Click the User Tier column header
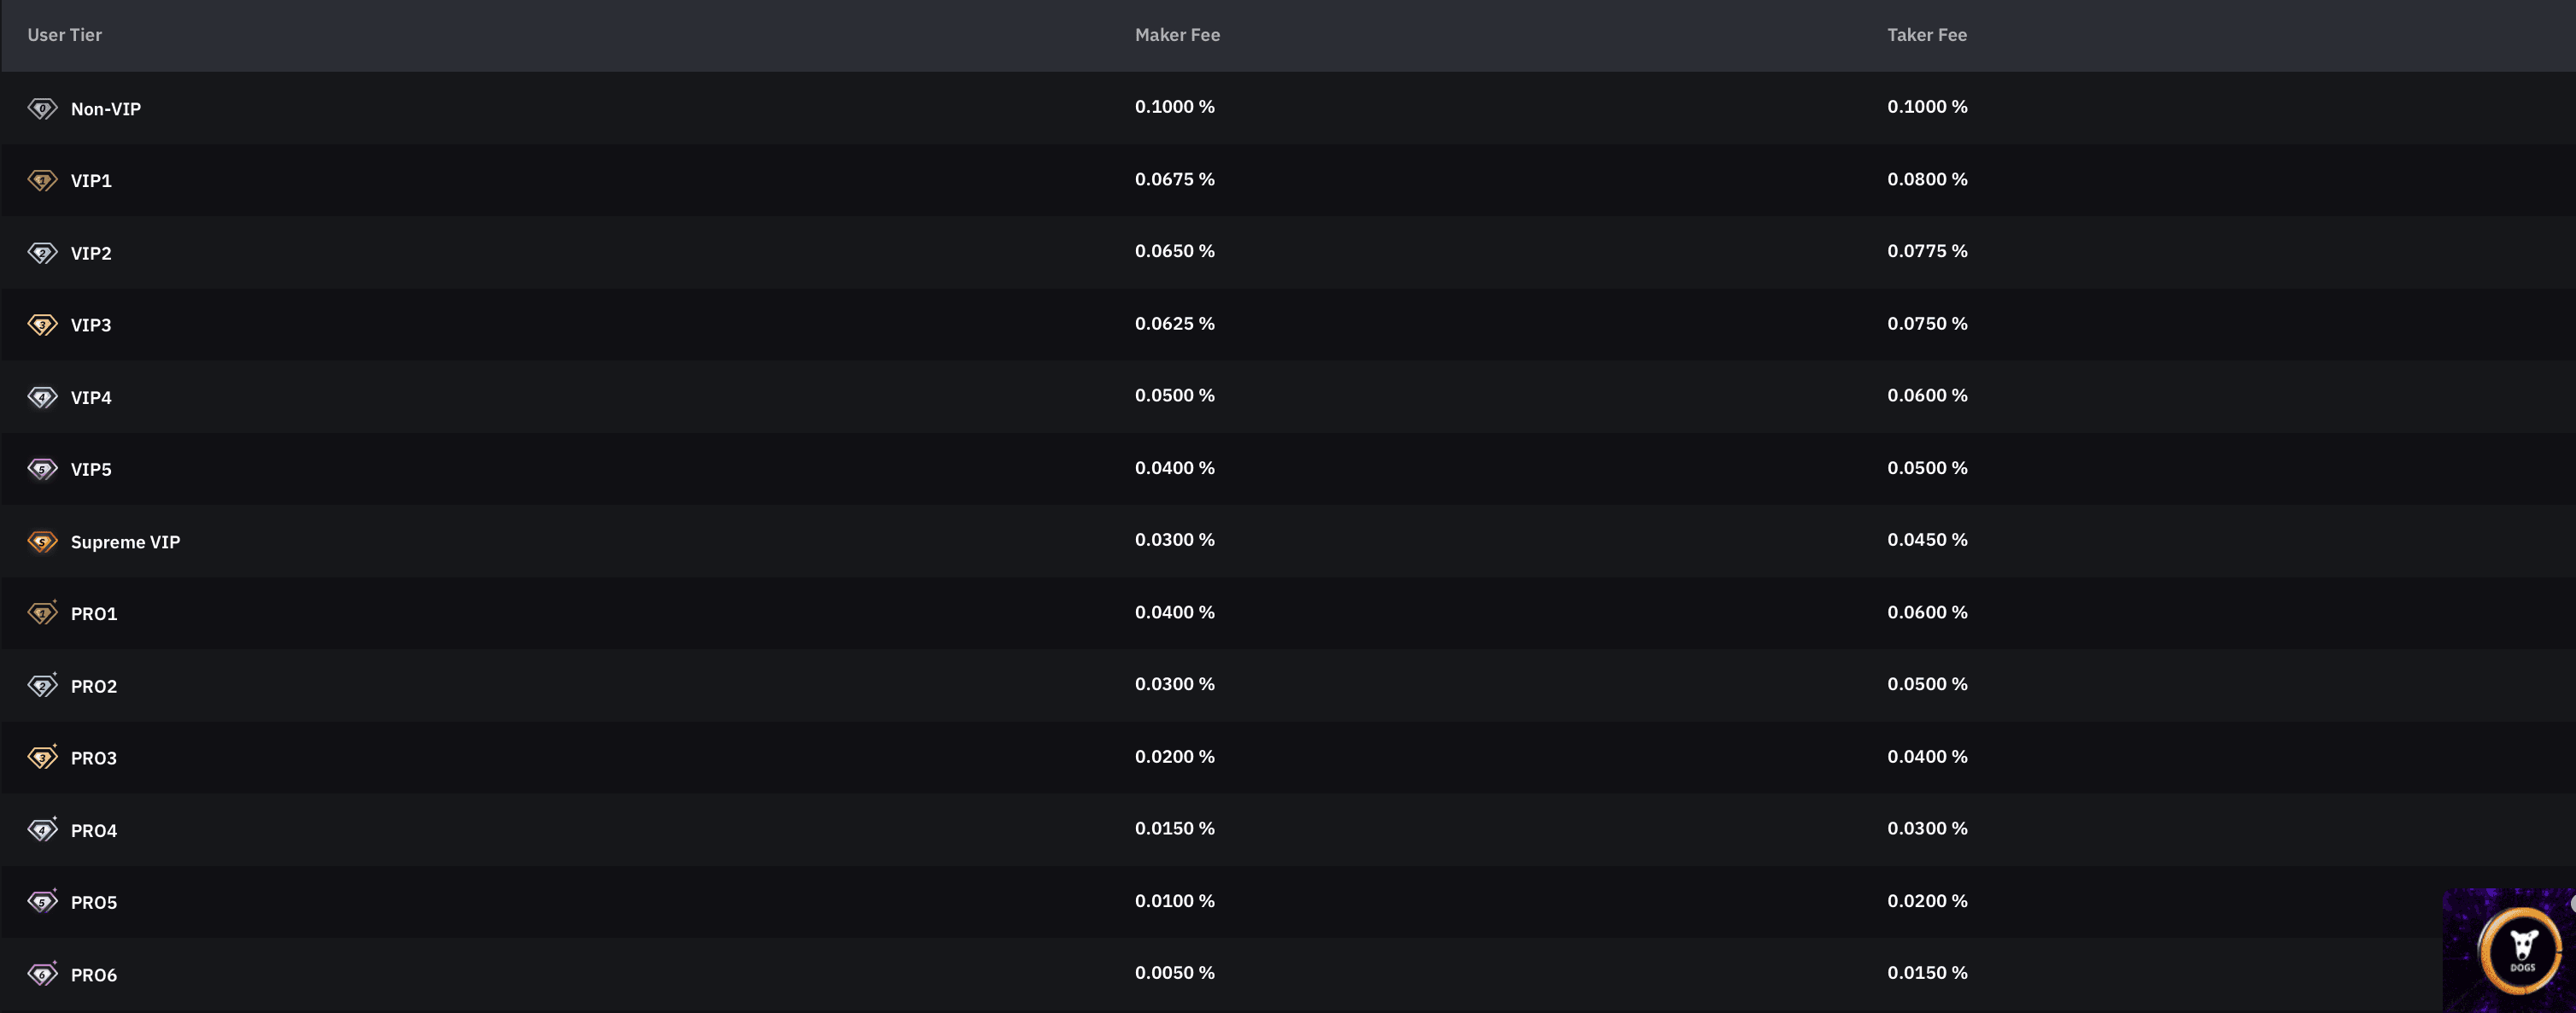 click(64, 35)
